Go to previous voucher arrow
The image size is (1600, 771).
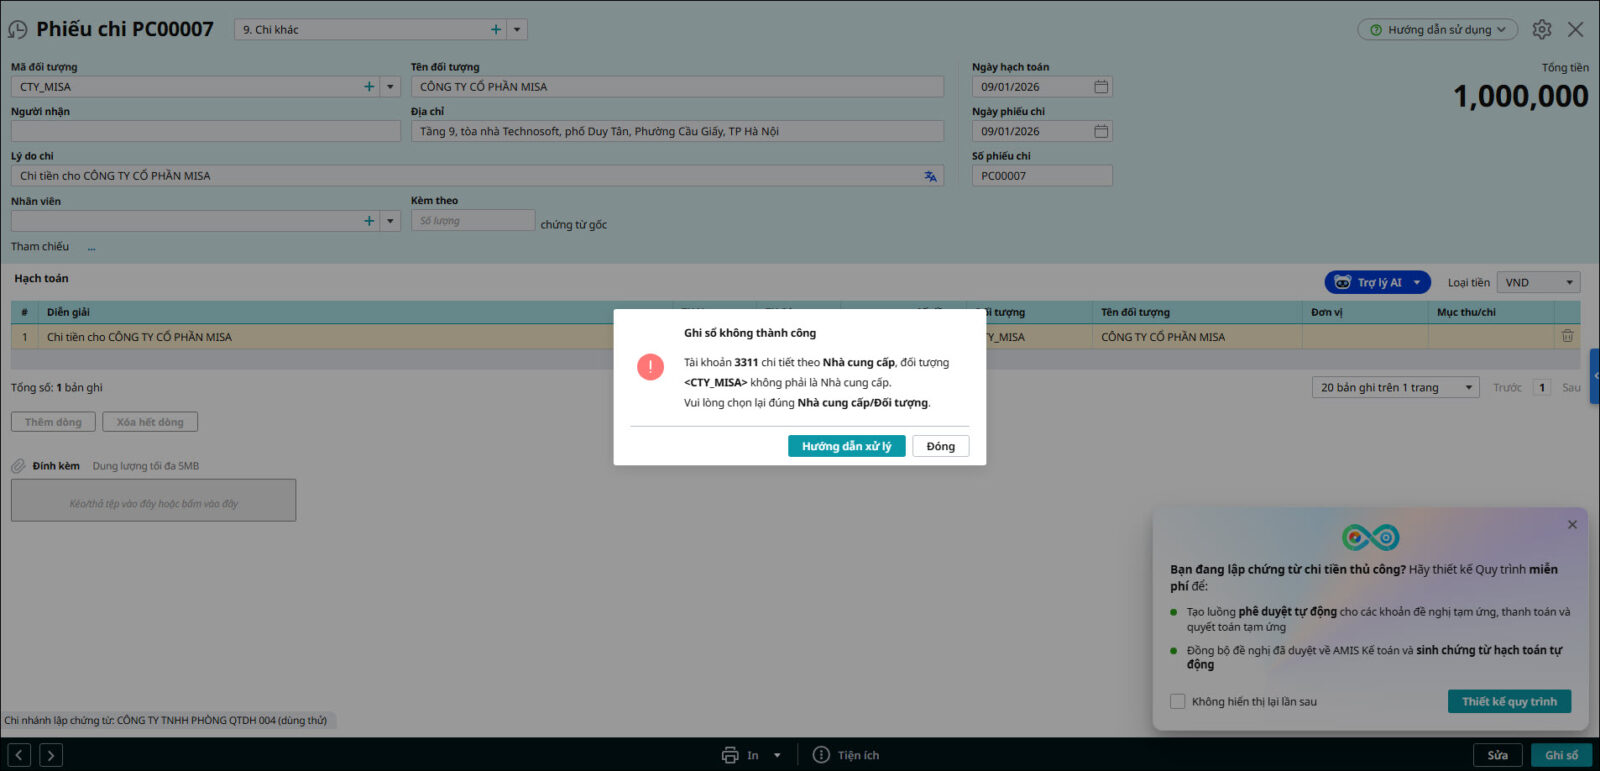[20, 755]
